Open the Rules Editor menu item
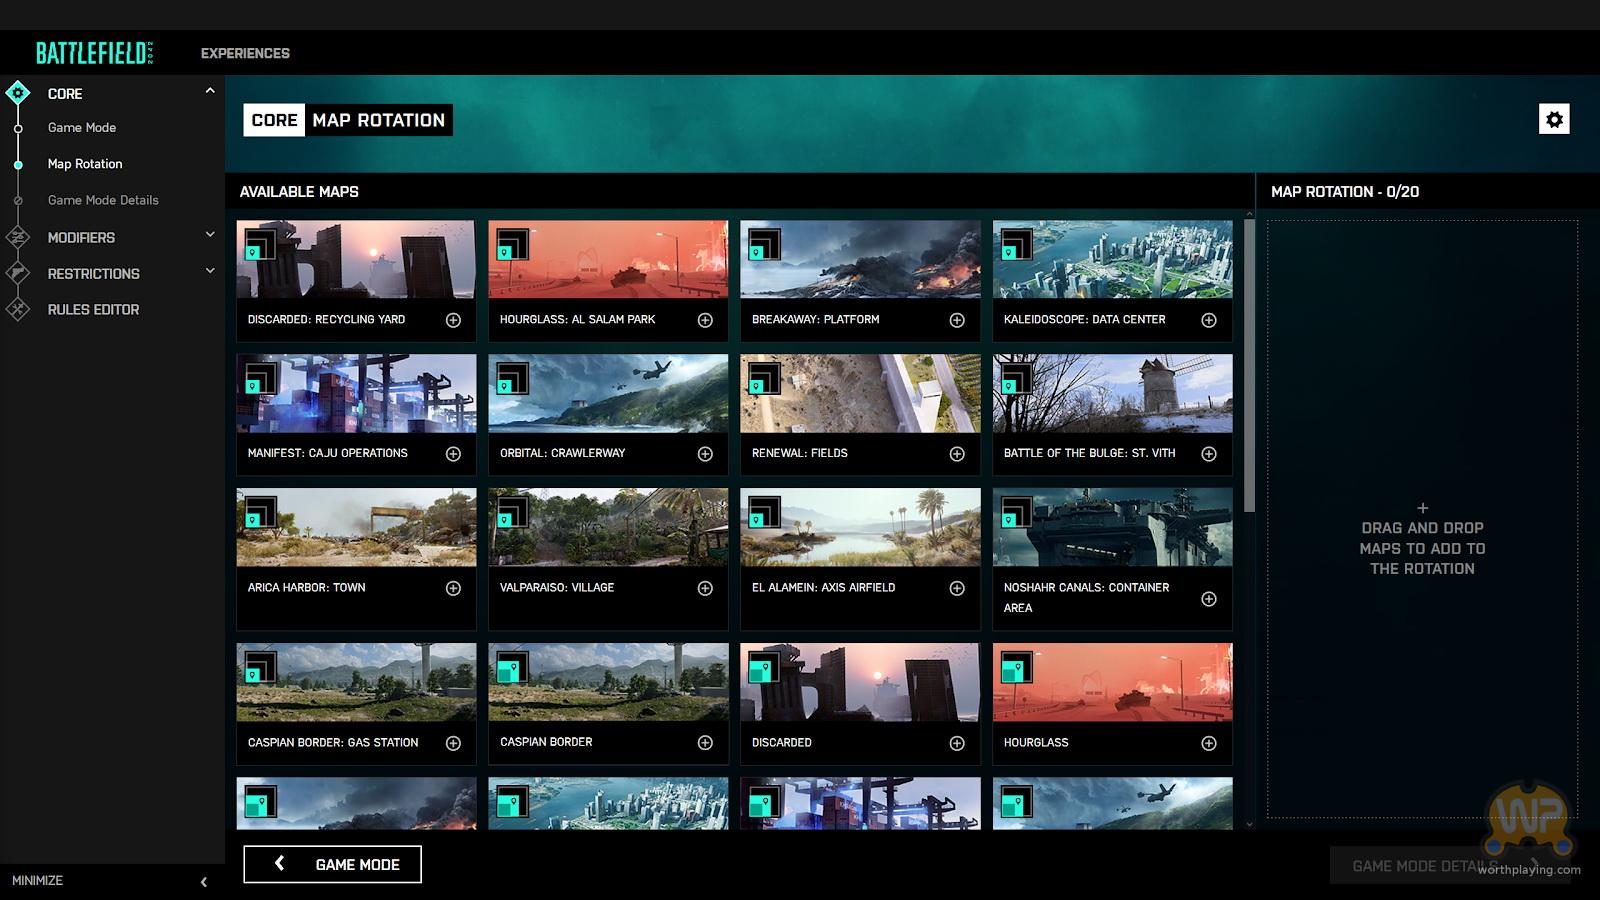This screenshot has width=1600, height=900. click(x=93, y=310)
